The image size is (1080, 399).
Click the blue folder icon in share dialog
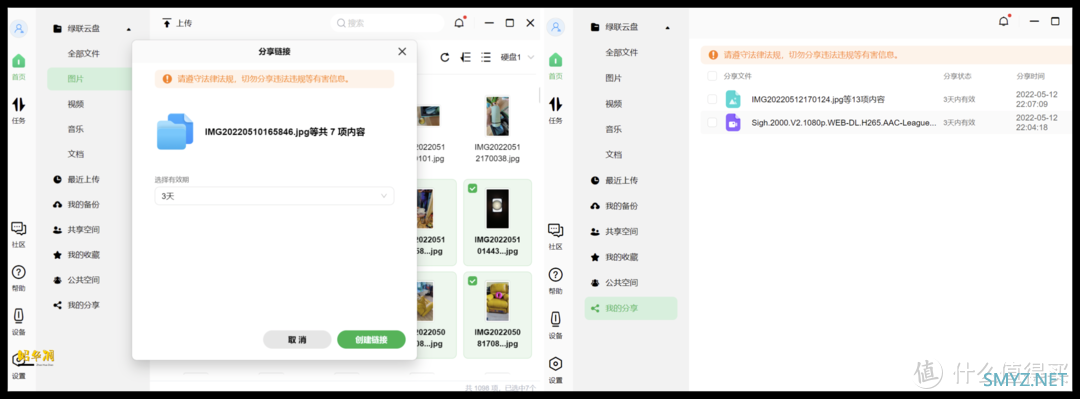[175, 131]
